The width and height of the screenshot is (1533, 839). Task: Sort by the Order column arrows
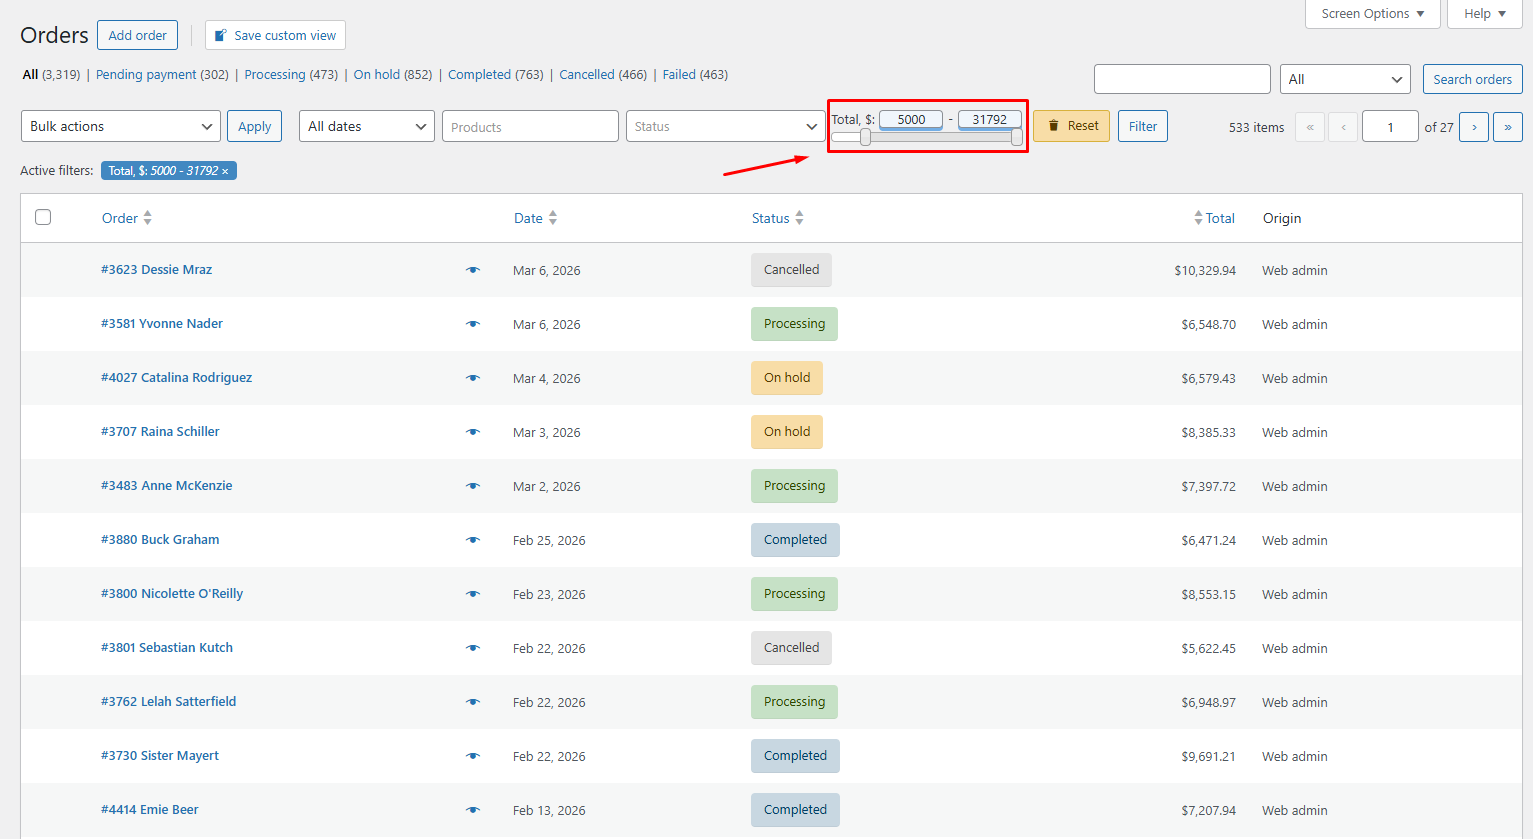pyautogui.click(x=147, y=218)
